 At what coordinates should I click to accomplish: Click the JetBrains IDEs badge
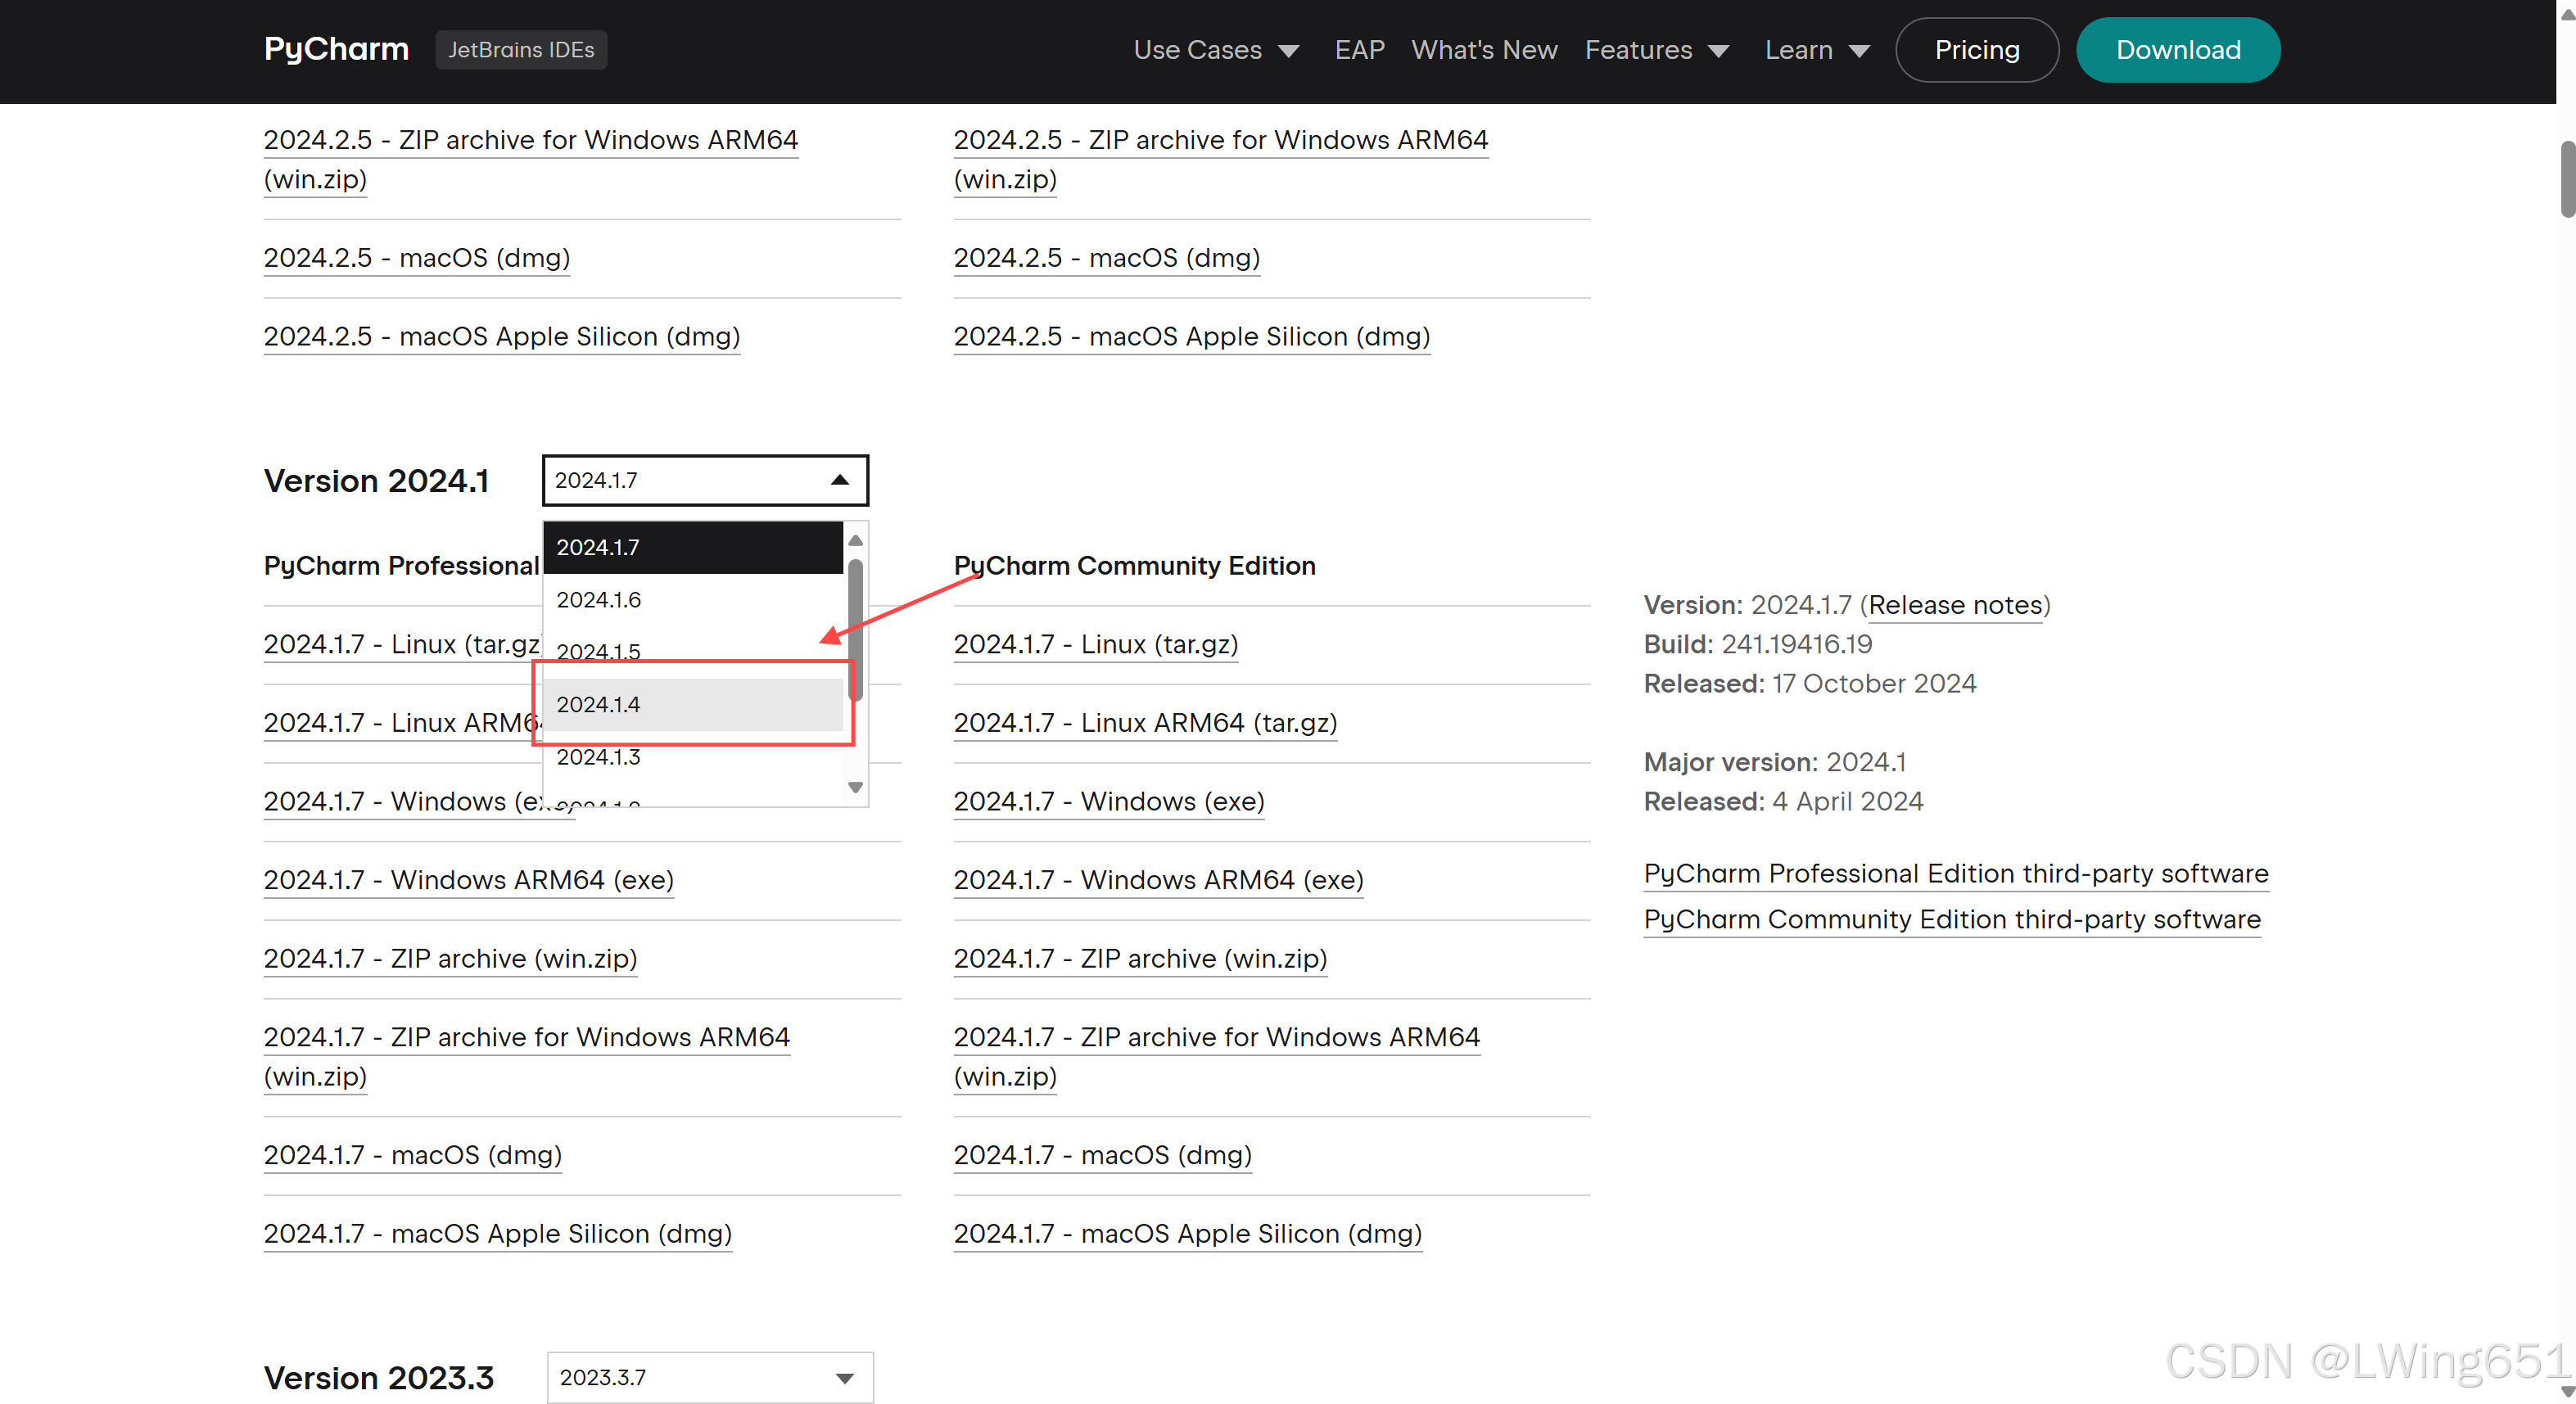pos(520,49)
